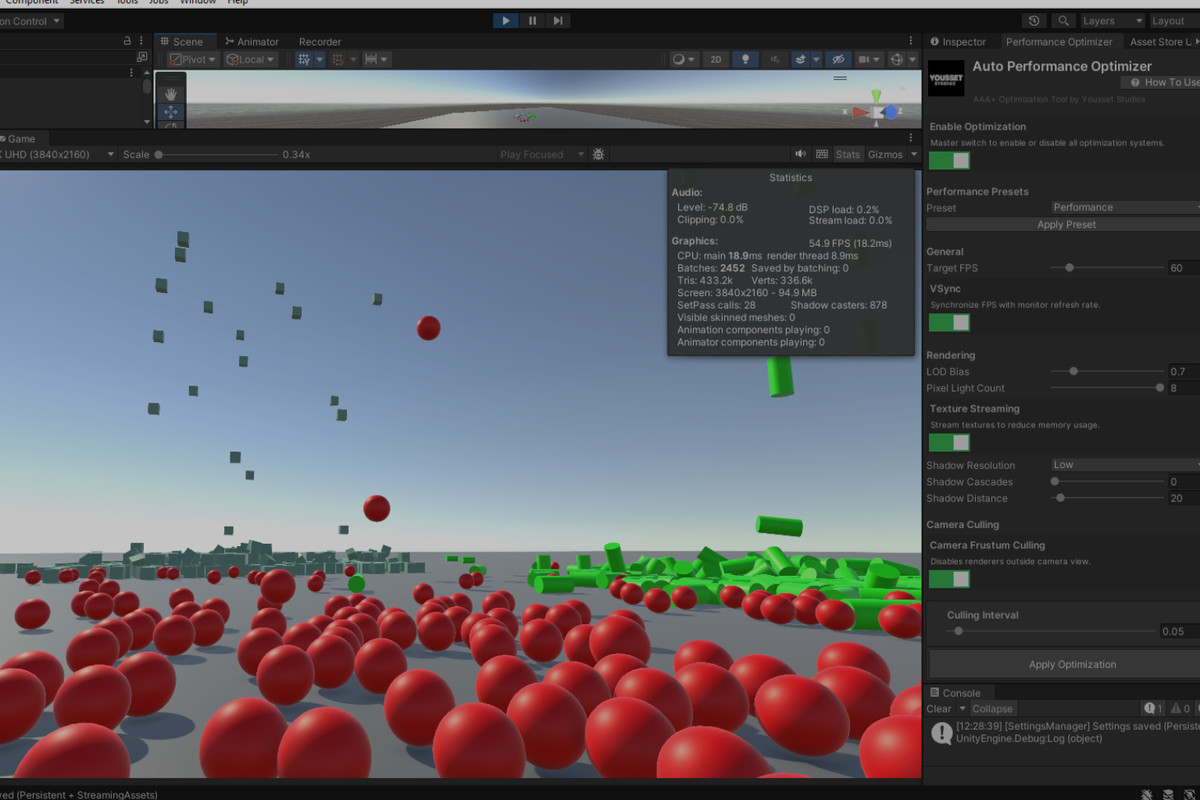This screenshot has height=800, width=1200.
Task: Open the Play Focused dropdown
Action: [x=541, y=154]
